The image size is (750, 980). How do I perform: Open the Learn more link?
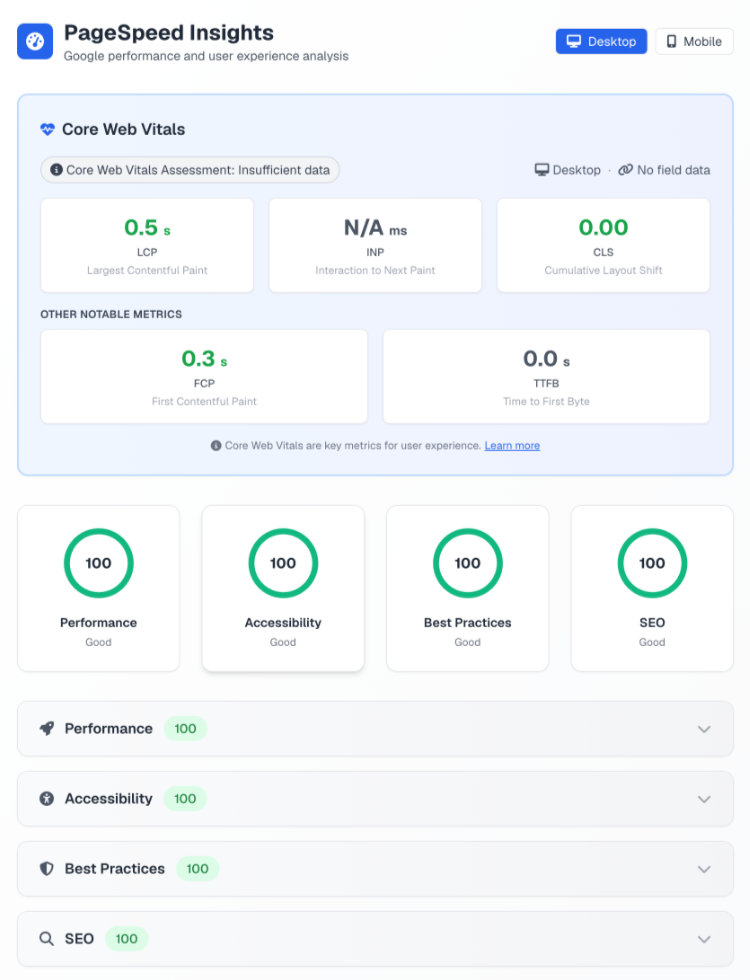point(512,446)
